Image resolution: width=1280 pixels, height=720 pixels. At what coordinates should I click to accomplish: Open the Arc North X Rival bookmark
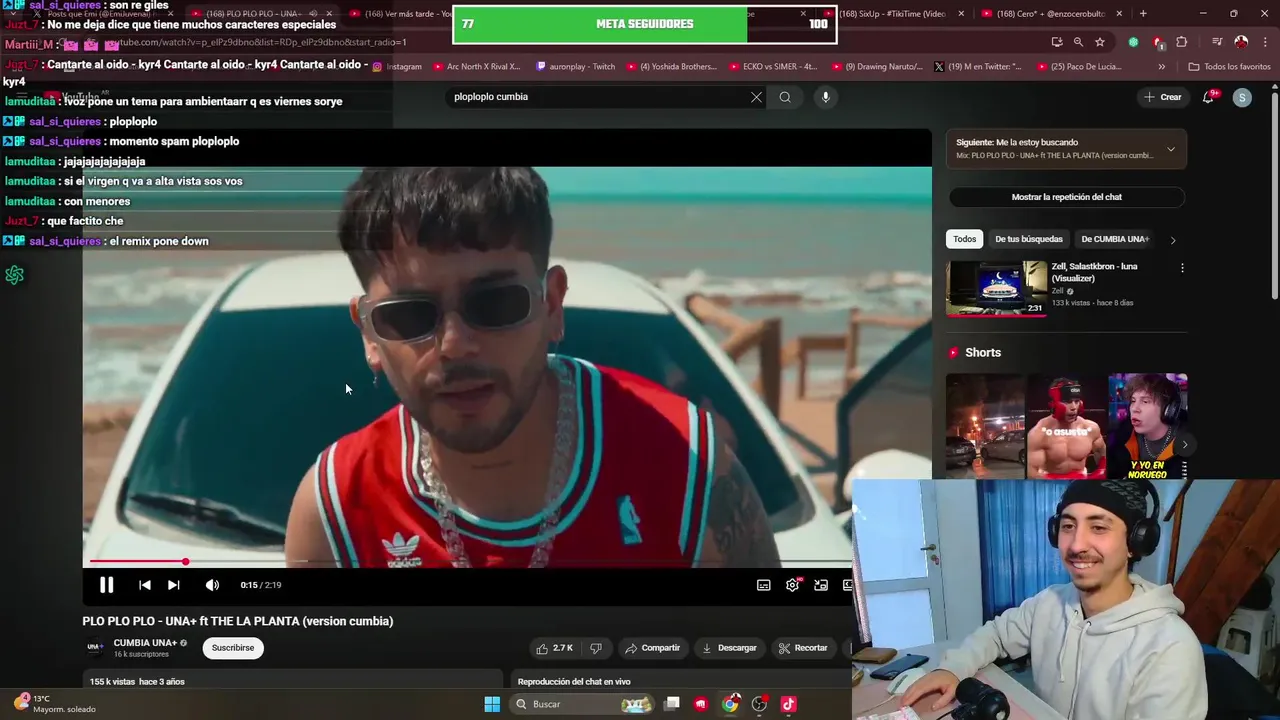click(x=477, y=67)
